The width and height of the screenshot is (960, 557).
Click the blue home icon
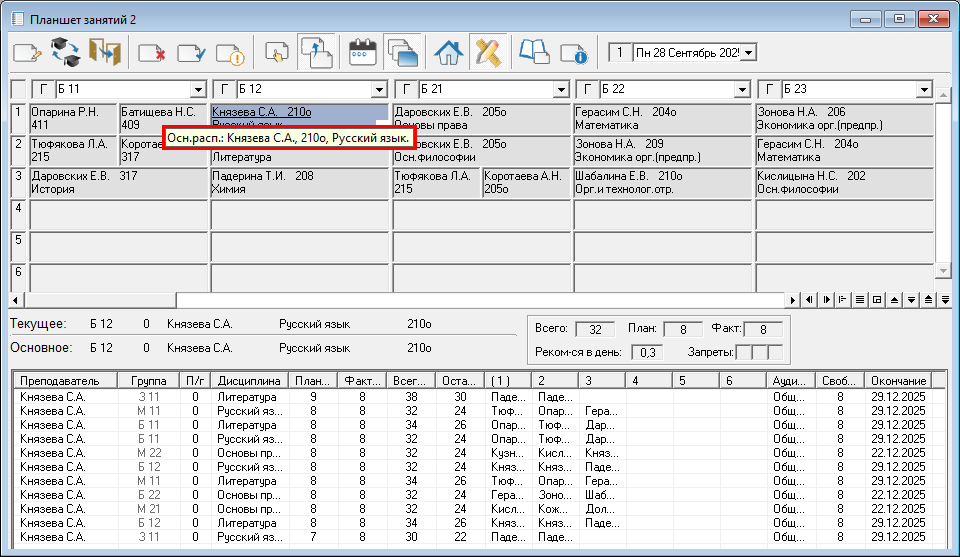coord(449,52)
